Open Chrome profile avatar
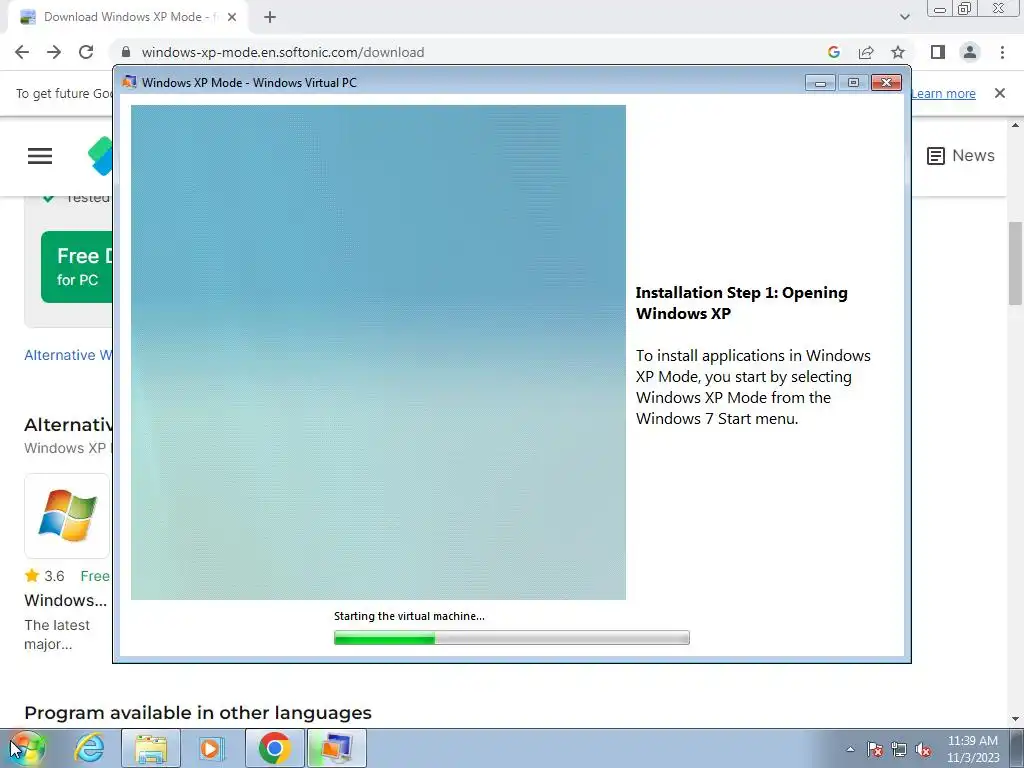The width and height of the screenshot is (1024, 768). [x=970, y=52]
